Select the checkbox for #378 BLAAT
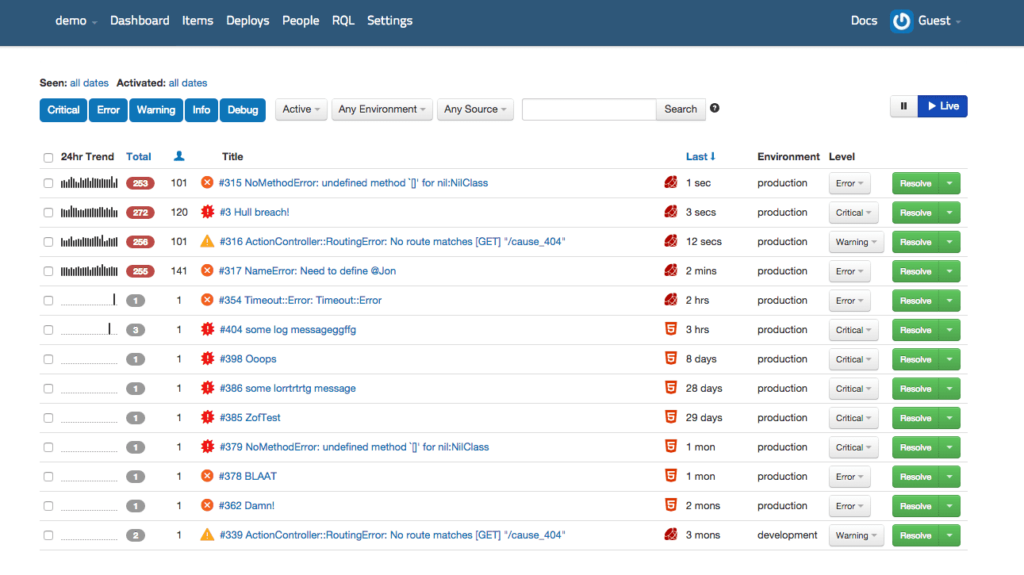This screenshot has width=1024, height=575. coord(48,476)
